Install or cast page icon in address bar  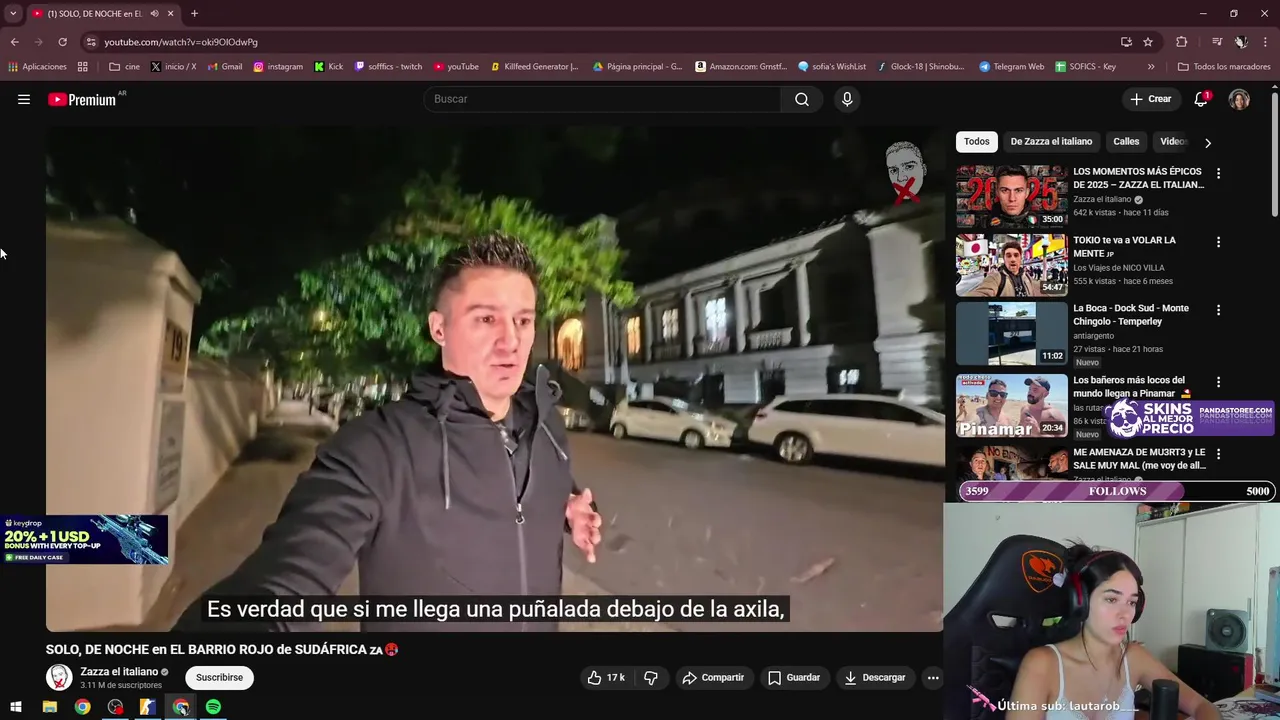(1126, 42)
